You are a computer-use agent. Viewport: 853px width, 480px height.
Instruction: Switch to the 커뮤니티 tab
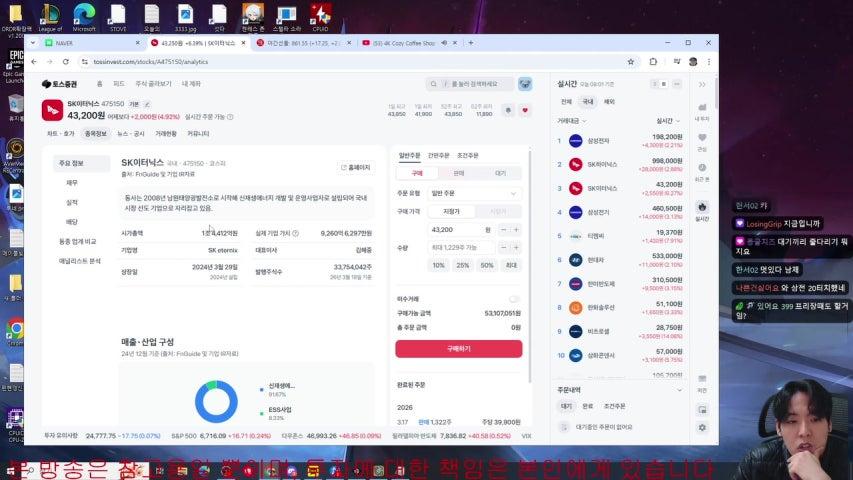(198, 133)
